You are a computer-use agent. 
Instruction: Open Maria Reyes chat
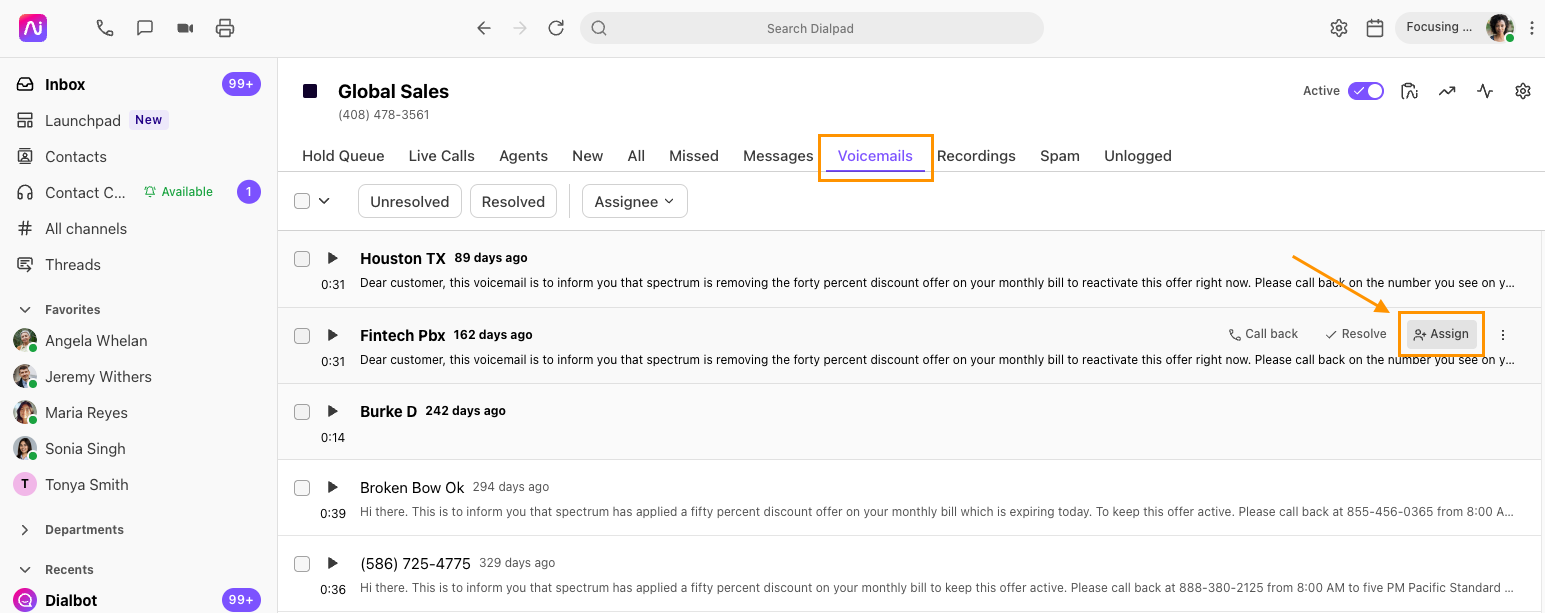point(86,413)
